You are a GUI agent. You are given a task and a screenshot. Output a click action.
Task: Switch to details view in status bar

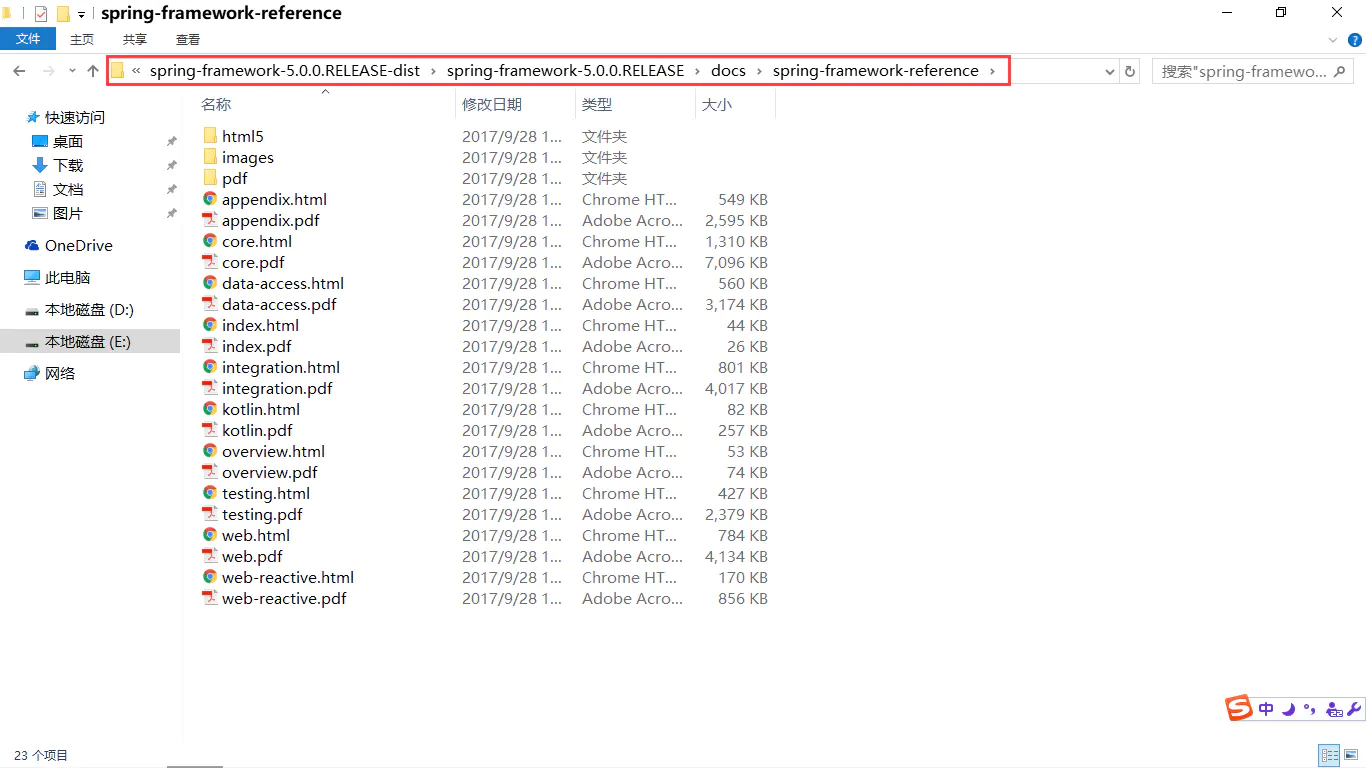(1329, 755)
